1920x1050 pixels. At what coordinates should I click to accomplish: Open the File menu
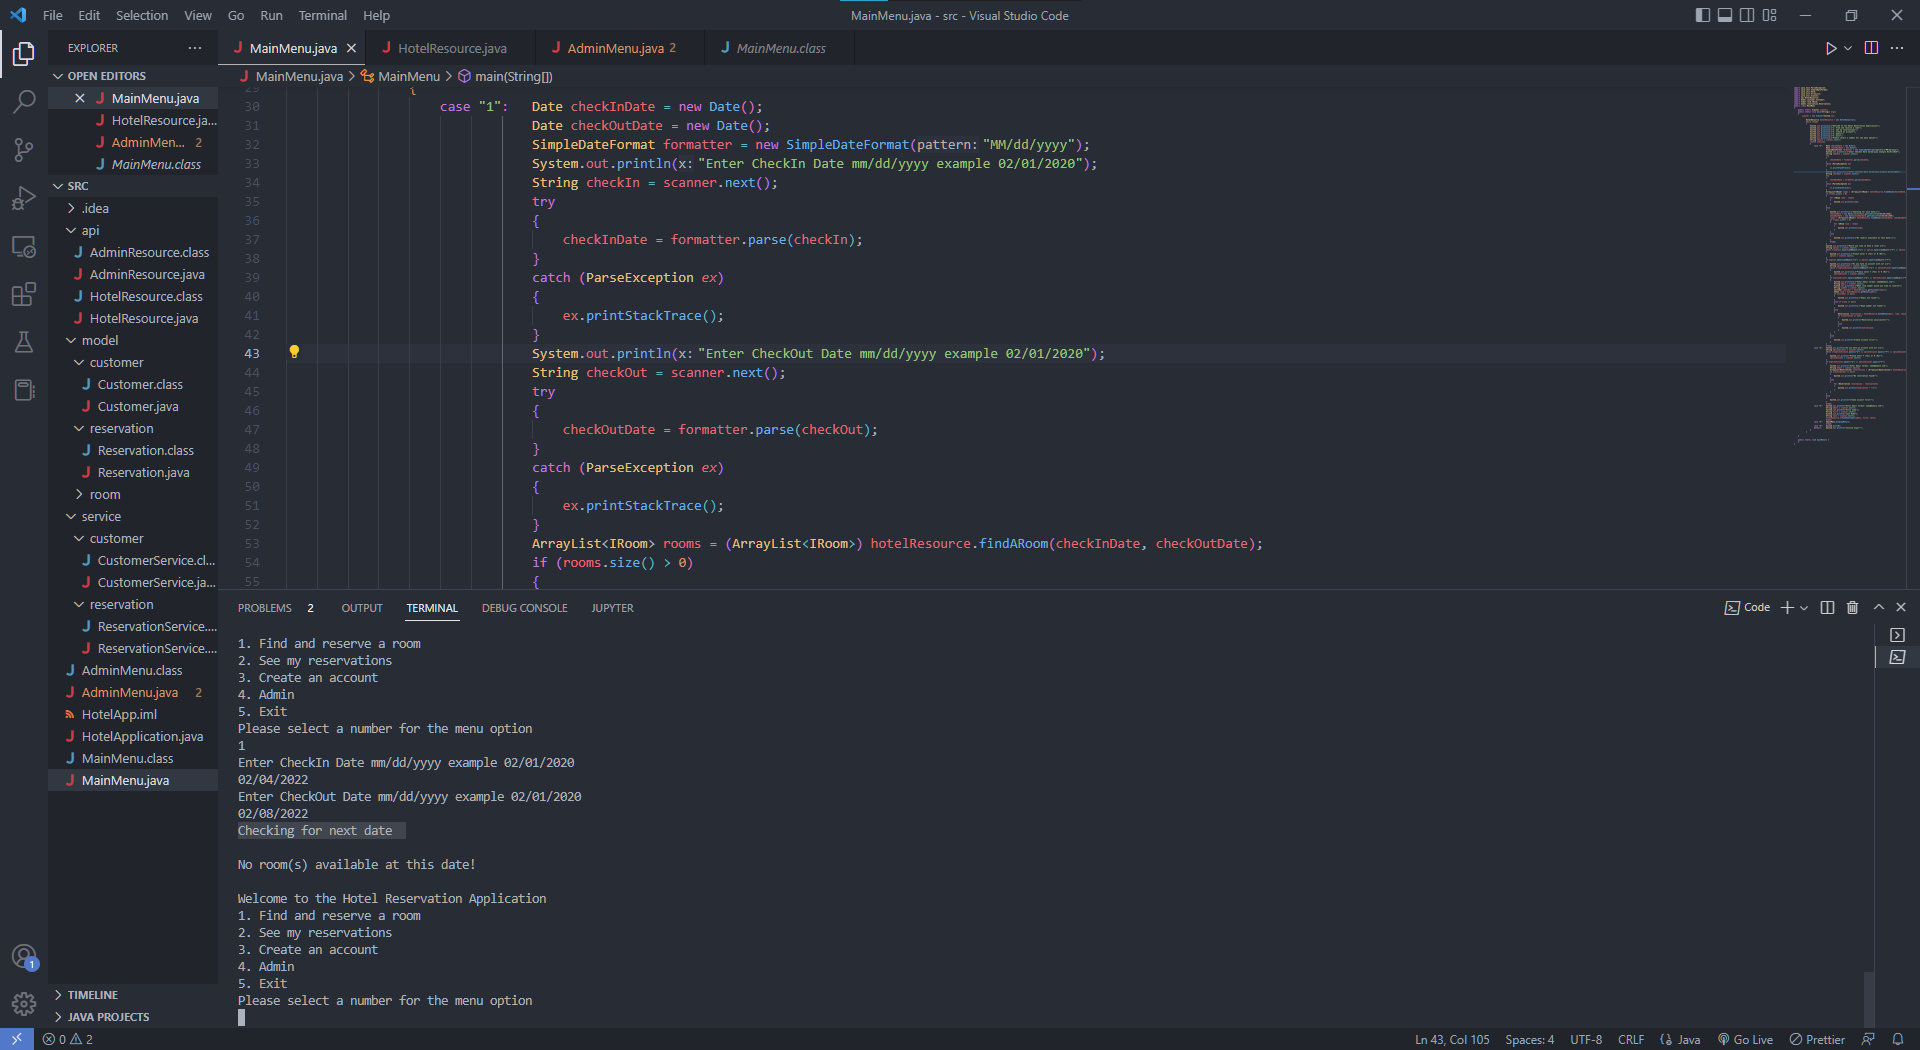[x=53, y=15]
